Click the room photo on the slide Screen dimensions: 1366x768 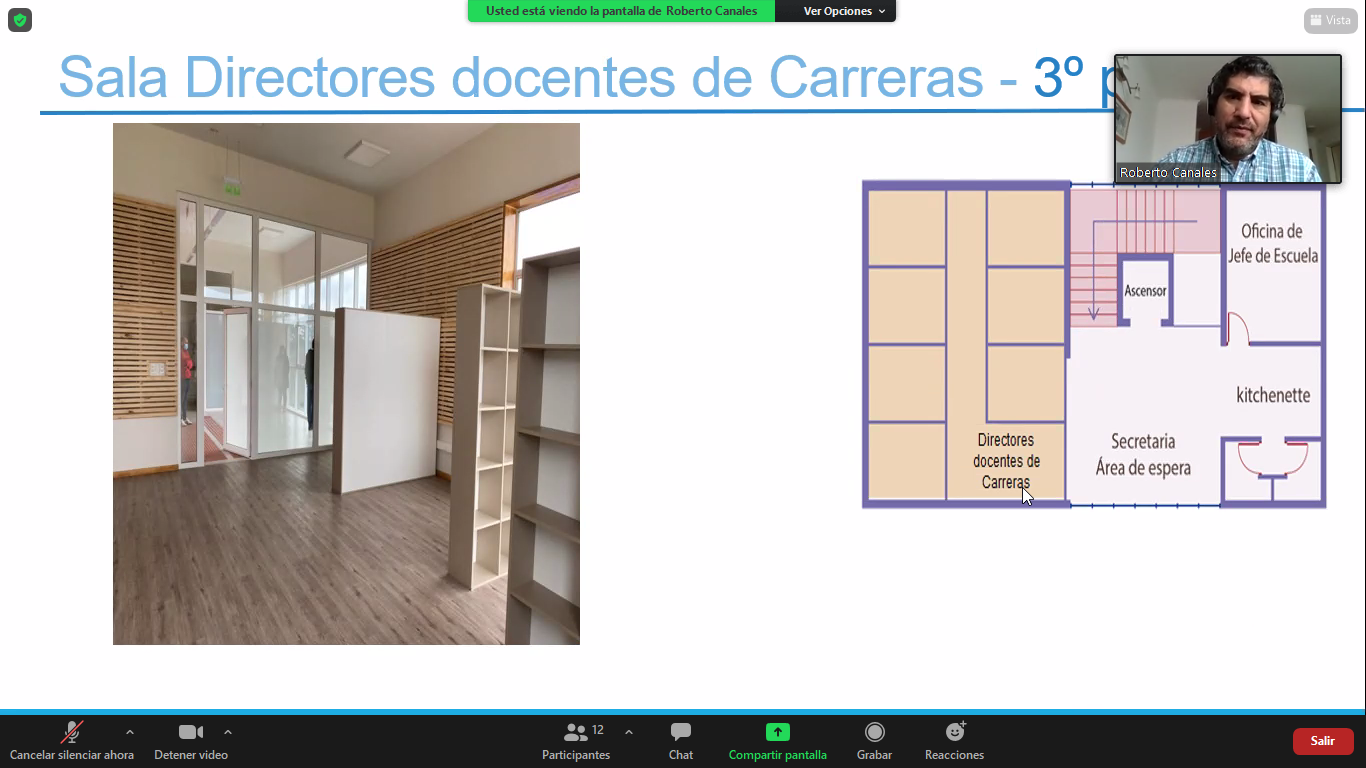click(346, 383)
